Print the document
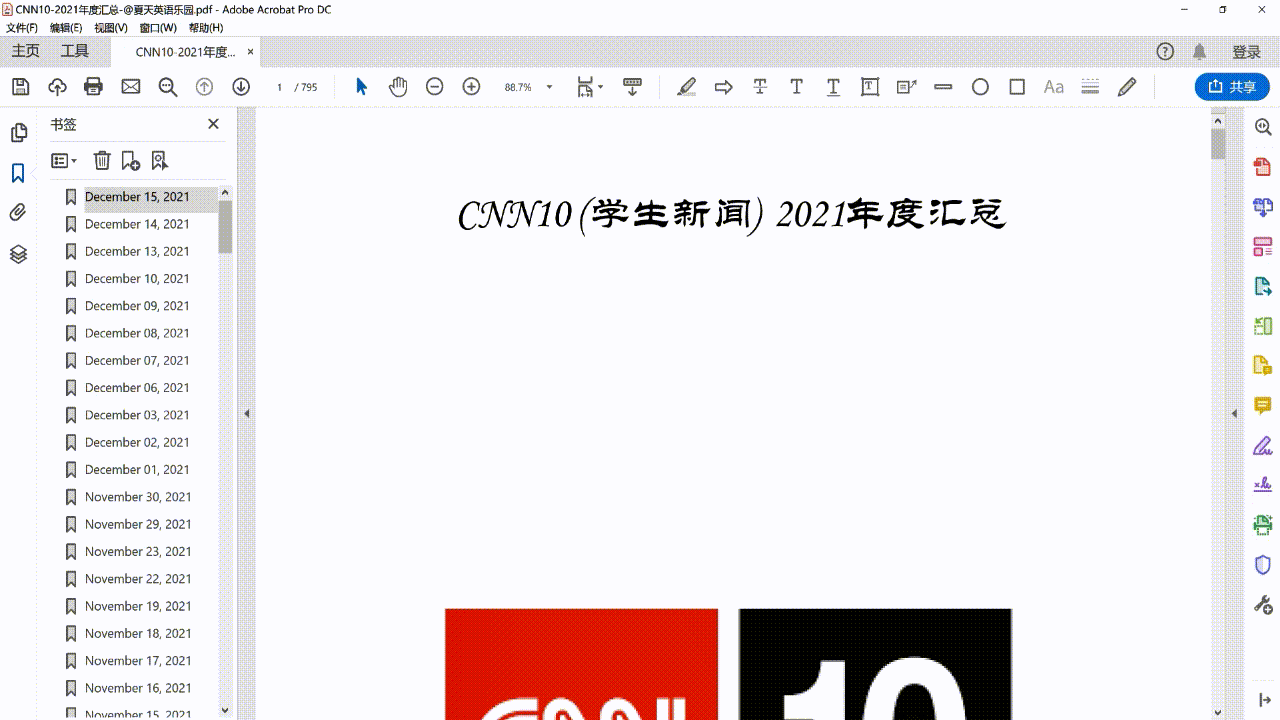Image resolution: width=1280 pixels, height=720 pixels. click(x=94, y=87)
